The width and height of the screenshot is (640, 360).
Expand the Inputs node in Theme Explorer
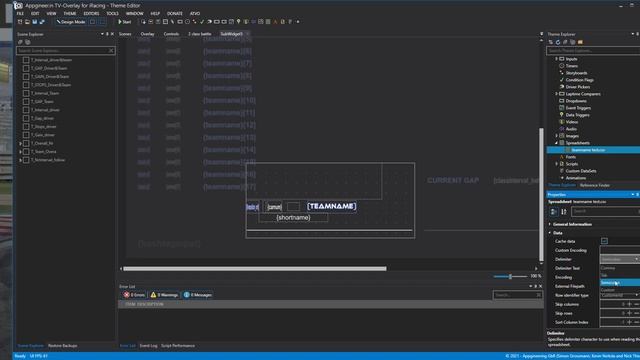[x=556, y=59]
